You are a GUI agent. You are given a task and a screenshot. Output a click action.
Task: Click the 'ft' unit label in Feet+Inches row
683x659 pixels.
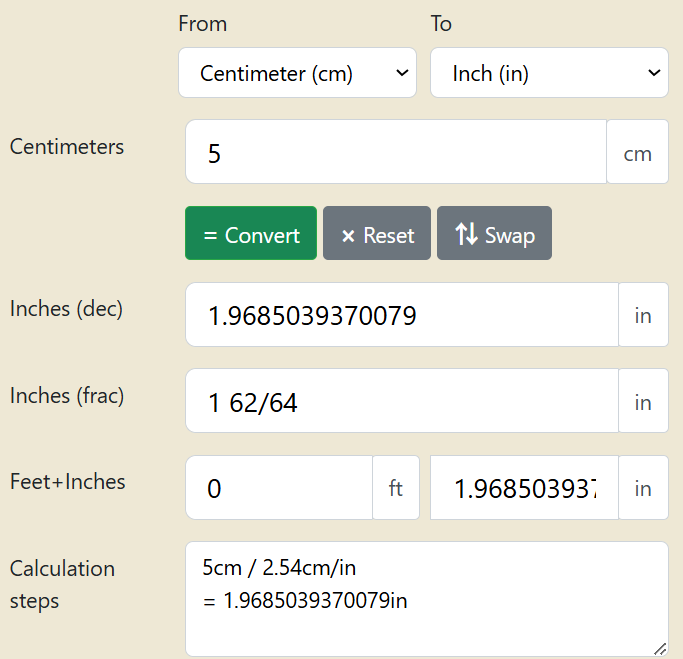click(x=396, y=487)
